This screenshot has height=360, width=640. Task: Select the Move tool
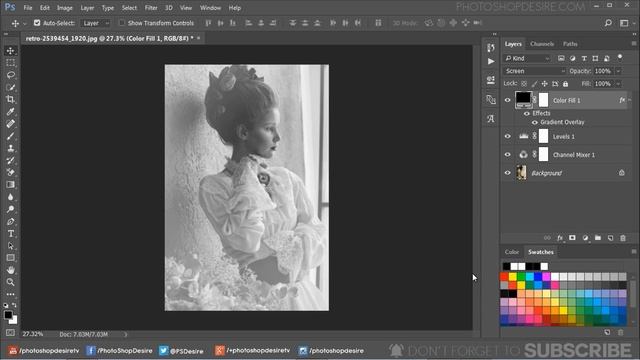[x=11, y=51]
